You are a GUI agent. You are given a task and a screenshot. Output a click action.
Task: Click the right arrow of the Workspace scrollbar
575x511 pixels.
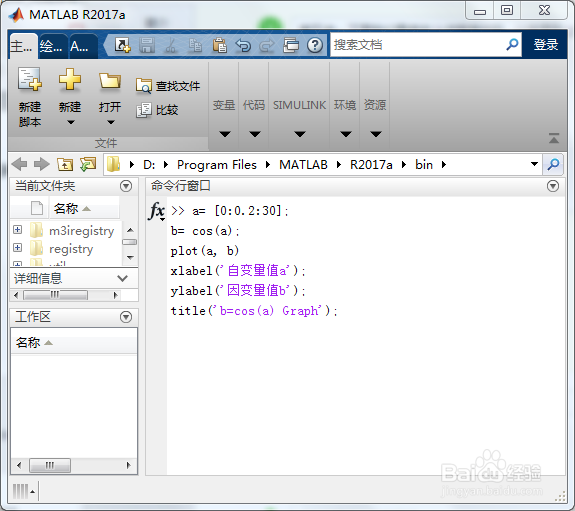[128, 465]
